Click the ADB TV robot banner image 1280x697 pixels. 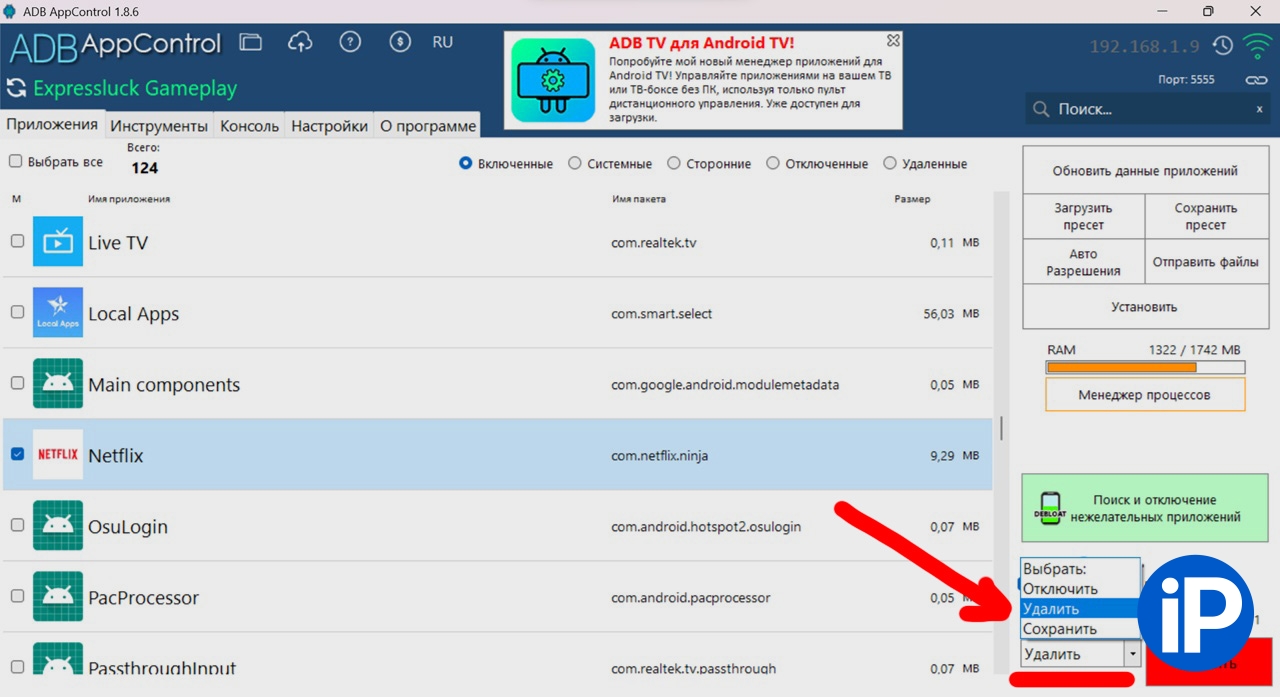tap(553, 80)
